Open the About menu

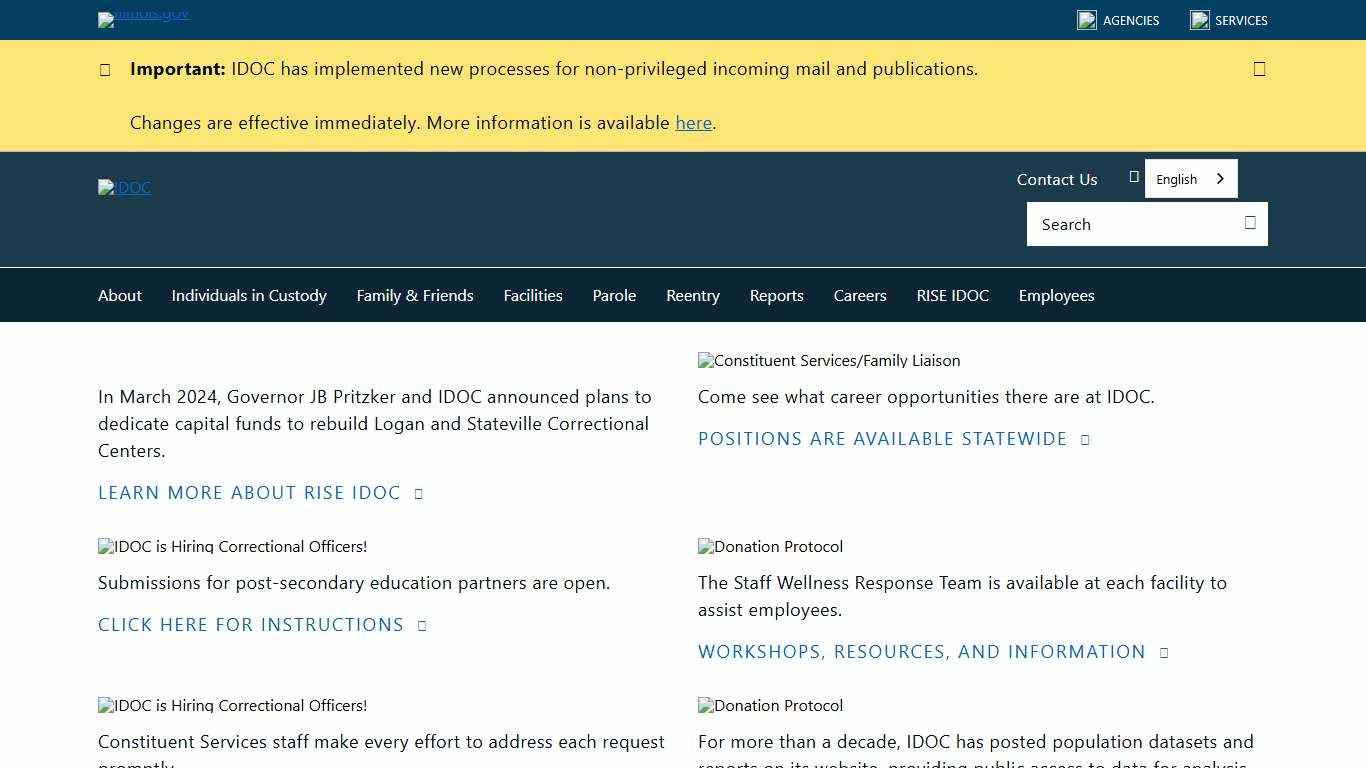(120, 296)
